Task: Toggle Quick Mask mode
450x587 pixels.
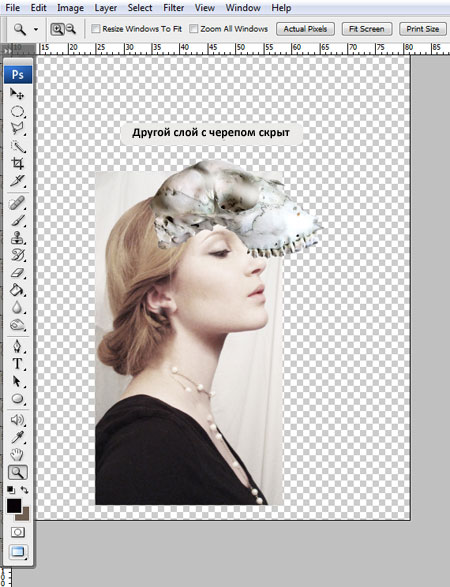Action: [18, 532]
